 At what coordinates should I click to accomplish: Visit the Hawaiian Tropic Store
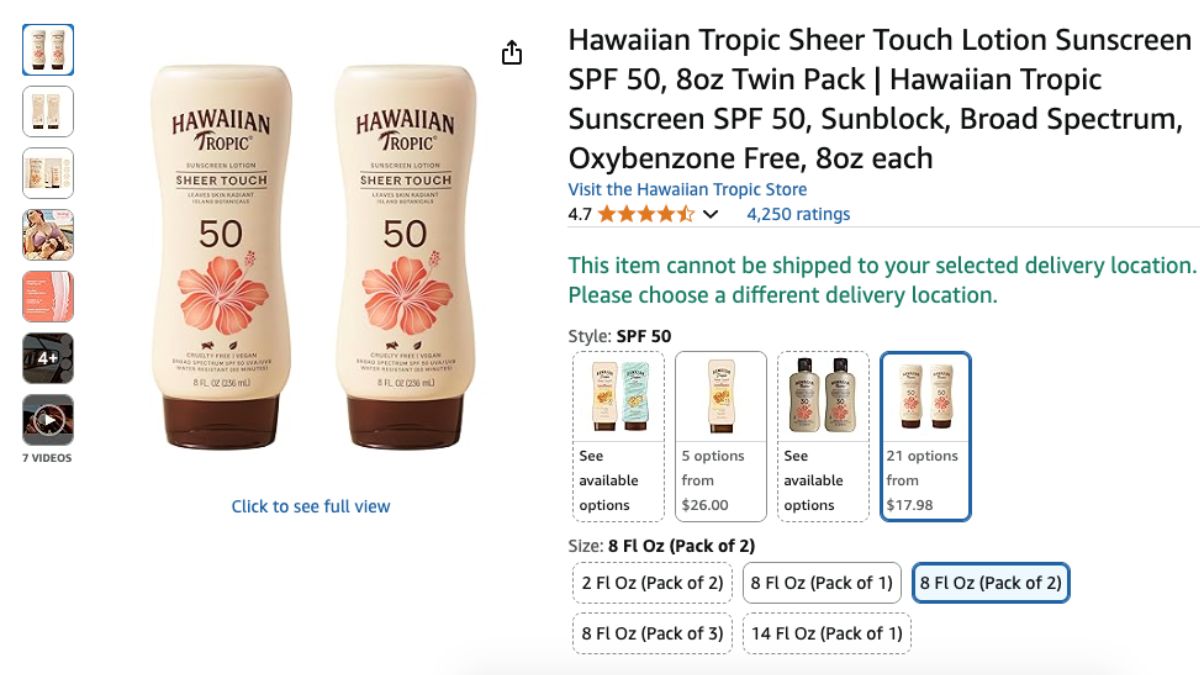[x=687, y=189]
